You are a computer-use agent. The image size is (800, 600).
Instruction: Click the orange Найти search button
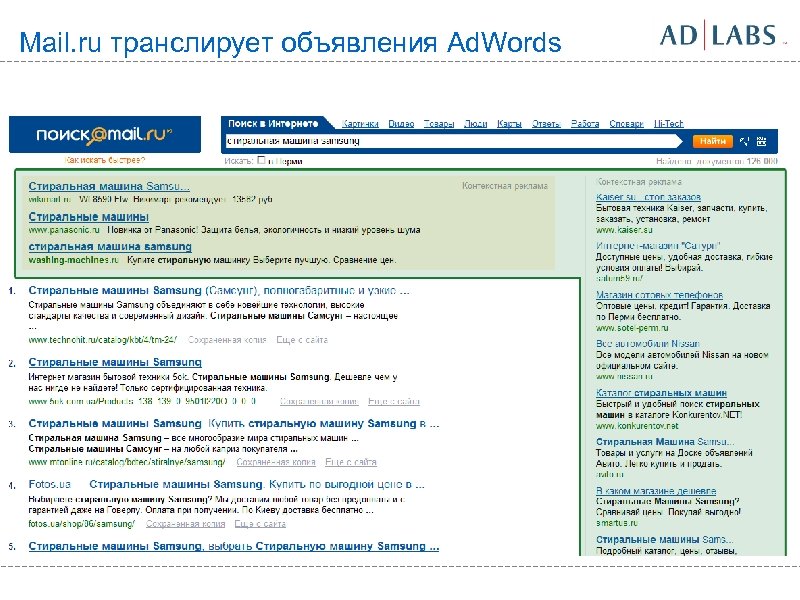click(x=712, y=141)
